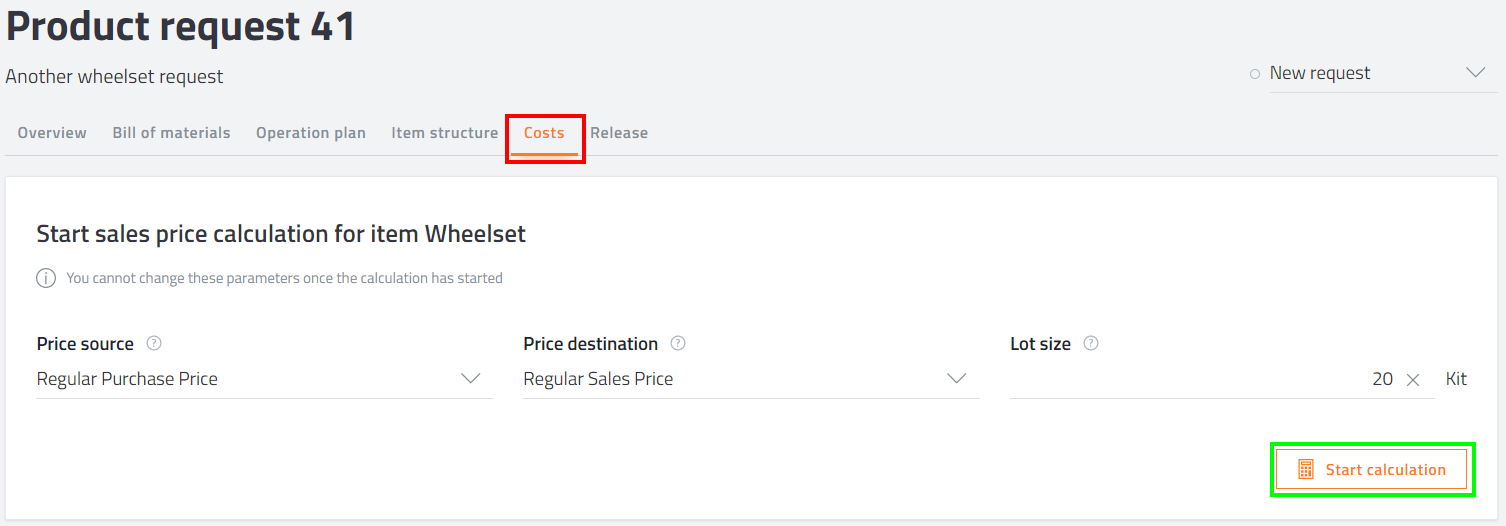Click the New request status circle indicator

1255,74
